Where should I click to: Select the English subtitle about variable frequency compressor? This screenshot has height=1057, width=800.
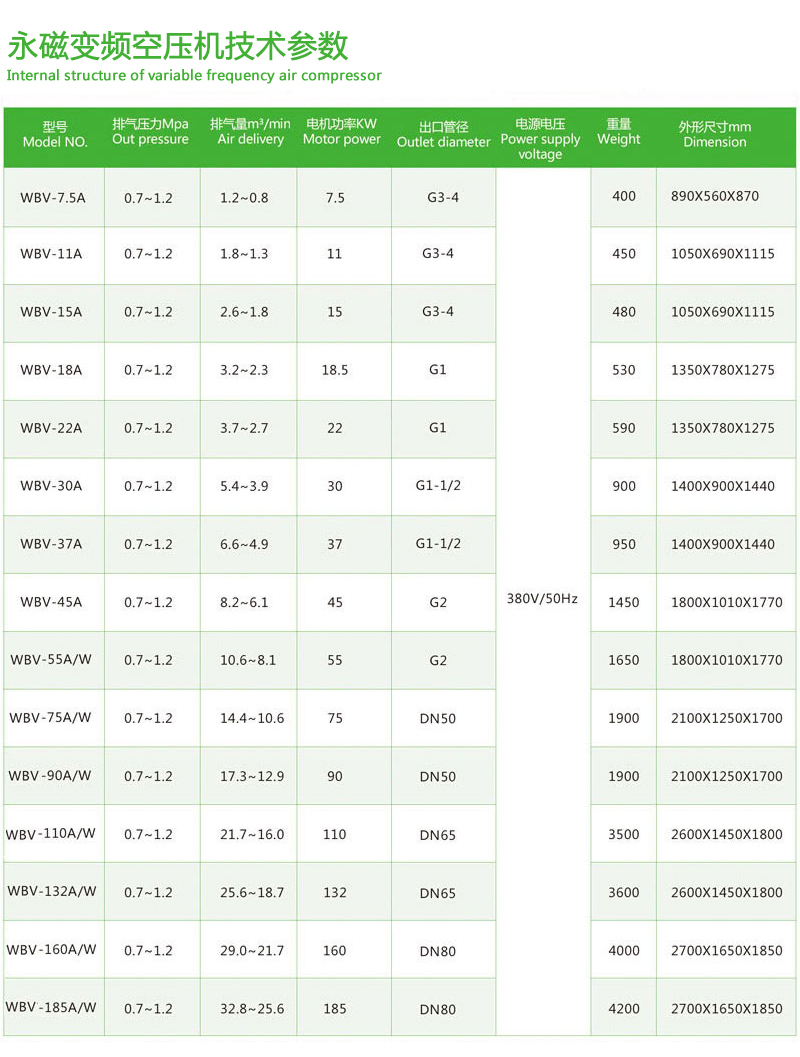(194, 75)
